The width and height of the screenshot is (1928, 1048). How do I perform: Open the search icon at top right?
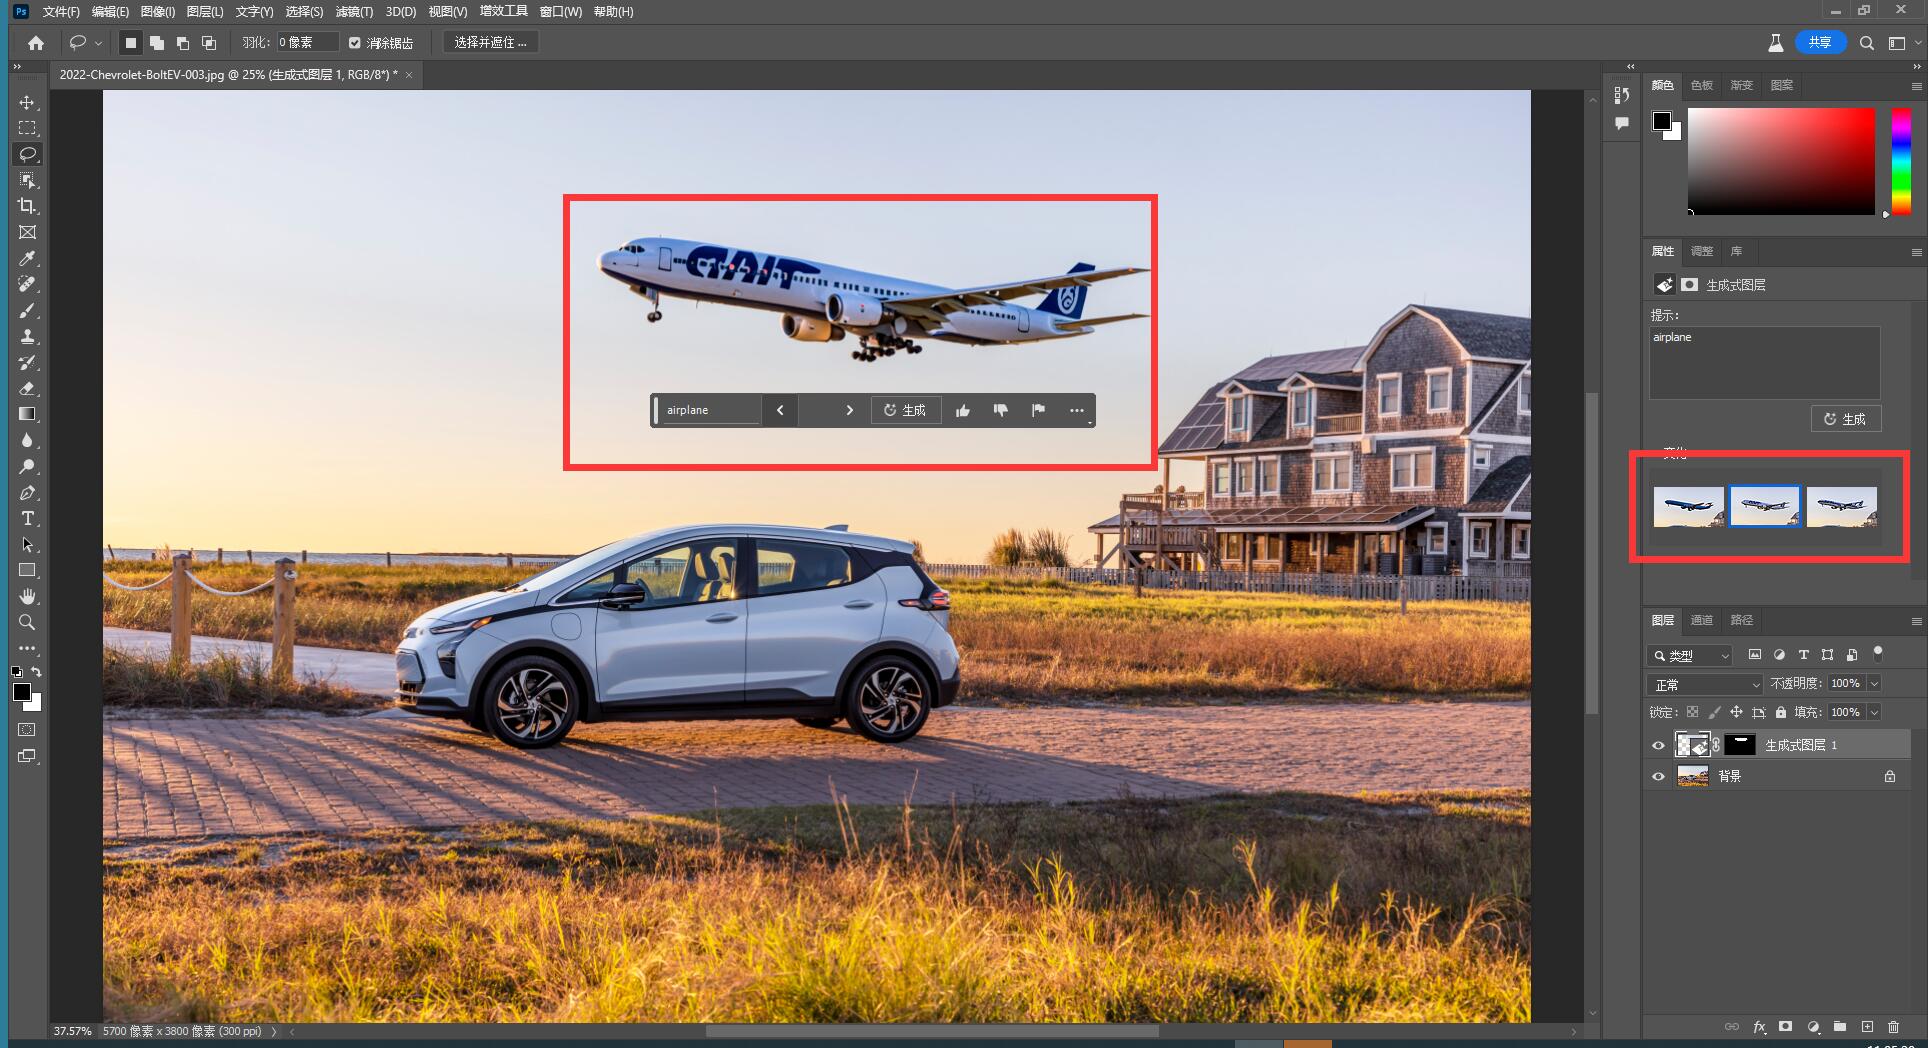tap(1866, 43)
